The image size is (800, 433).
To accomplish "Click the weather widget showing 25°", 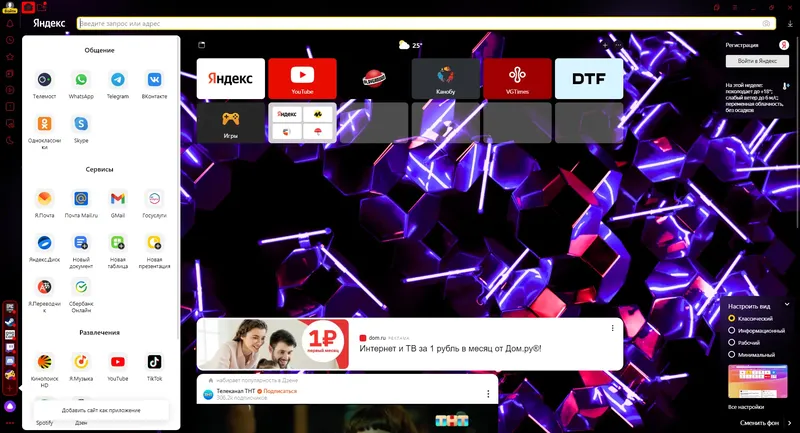I will (411, 45).
